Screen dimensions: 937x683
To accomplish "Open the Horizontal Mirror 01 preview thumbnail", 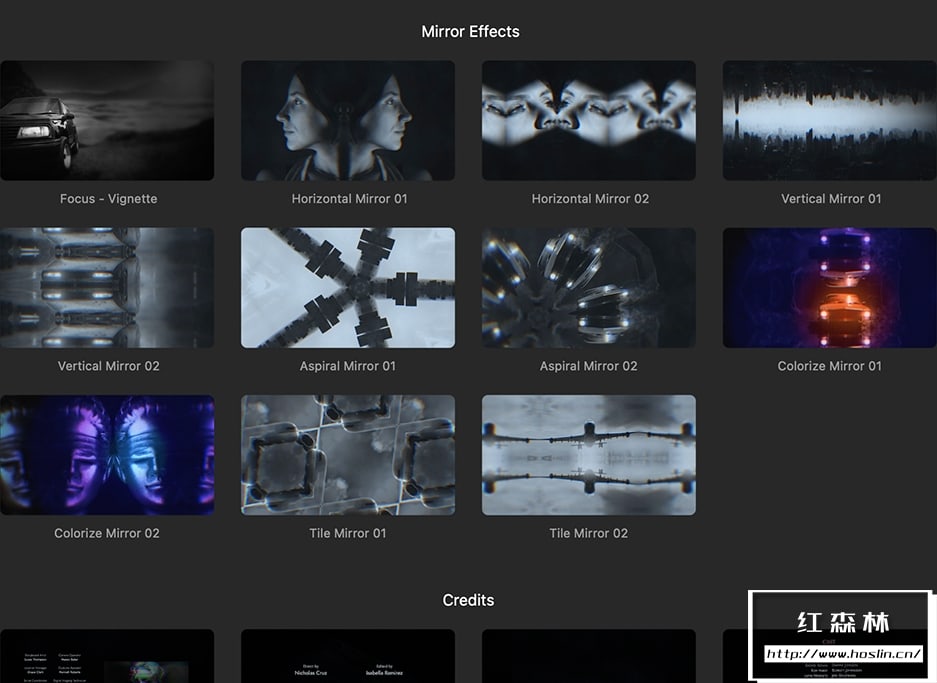I will tap(348, 120).
